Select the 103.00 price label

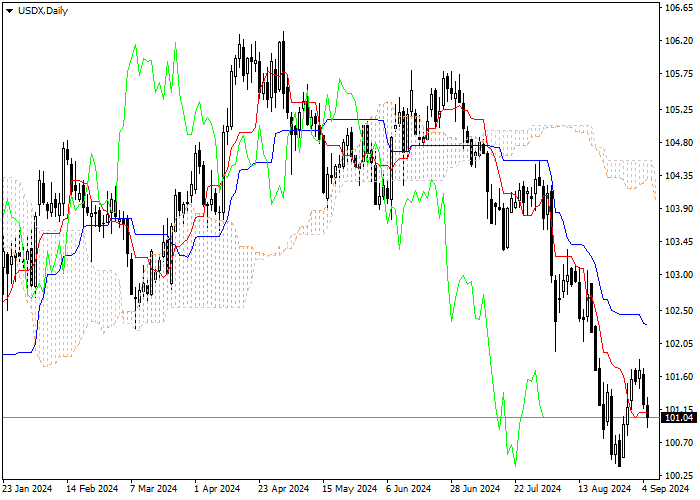[679, 275]
